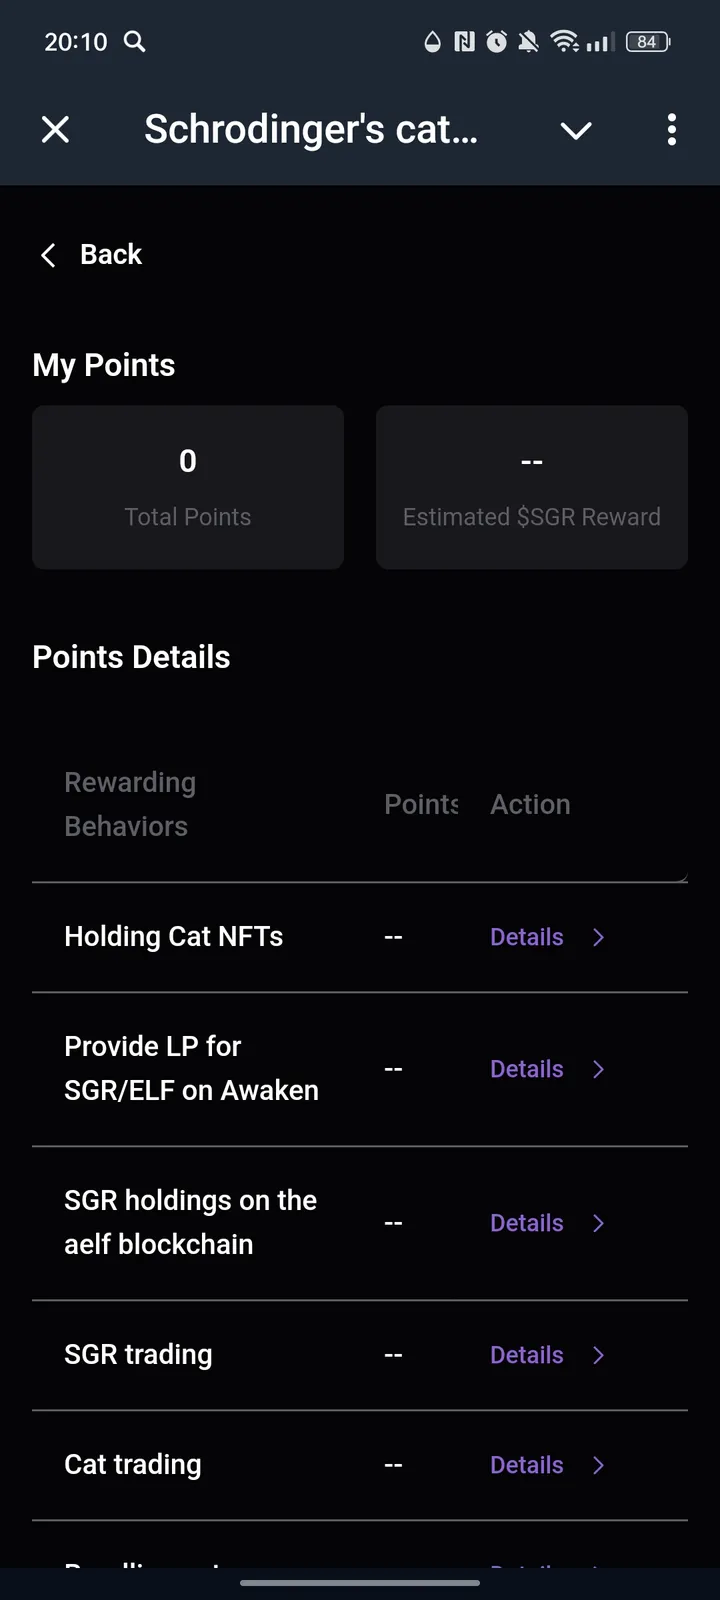Open Details for Cat trading
This screenshot has height=1600, width=720.
[x=527, y=1465]
